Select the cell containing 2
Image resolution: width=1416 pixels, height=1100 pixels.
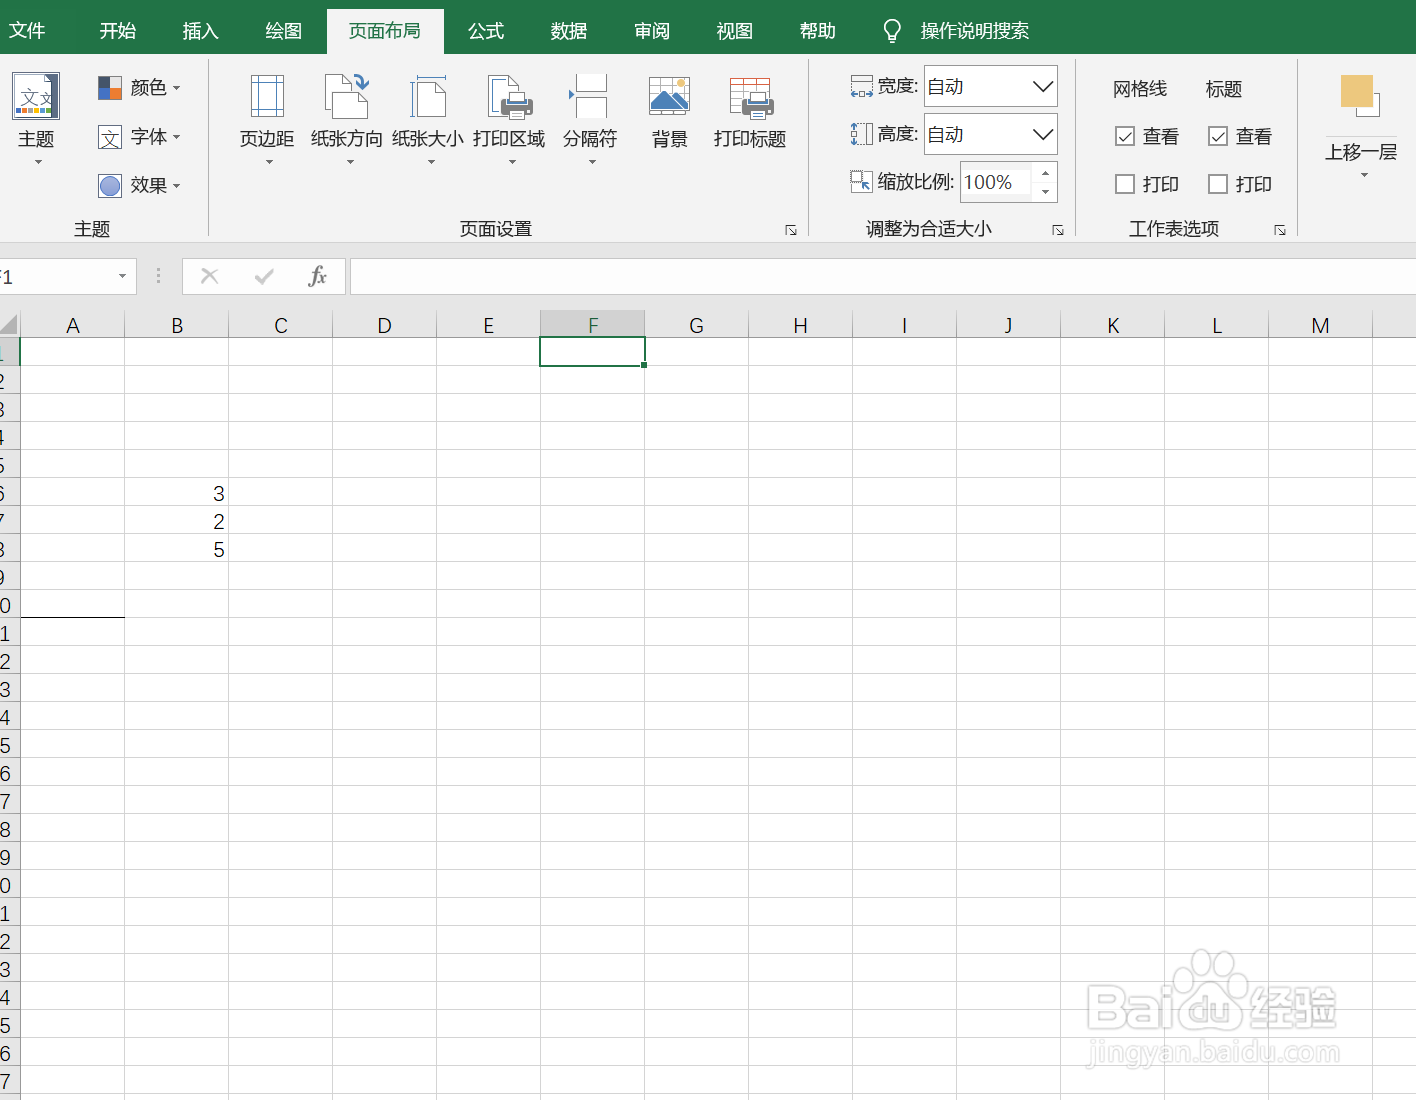pos(177,520)
